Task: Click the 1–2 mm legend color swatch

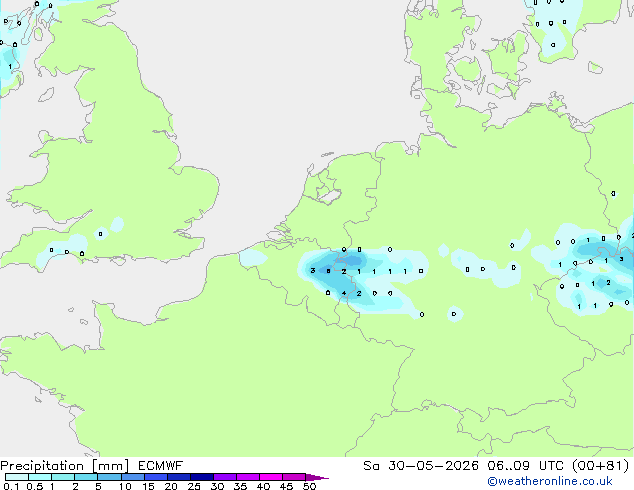Action: tap(63, 477)
